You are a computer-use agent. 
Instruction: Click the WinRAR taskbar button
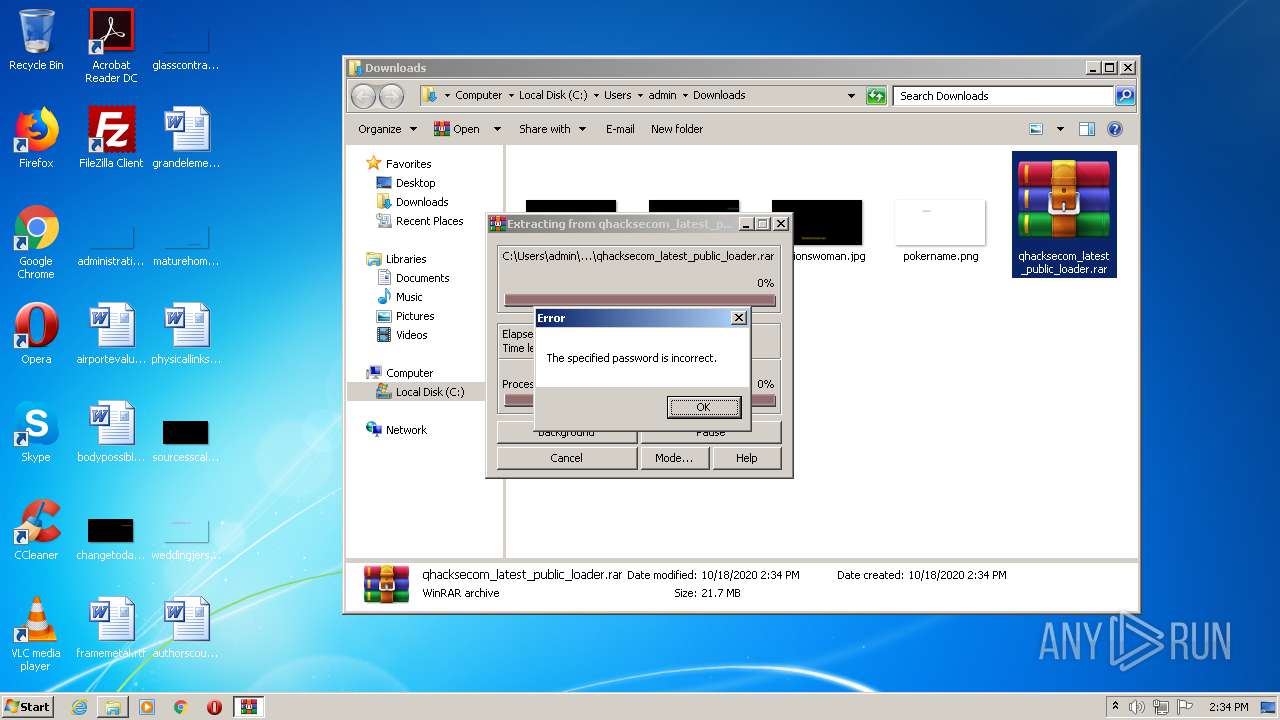(x=248, y=707)
